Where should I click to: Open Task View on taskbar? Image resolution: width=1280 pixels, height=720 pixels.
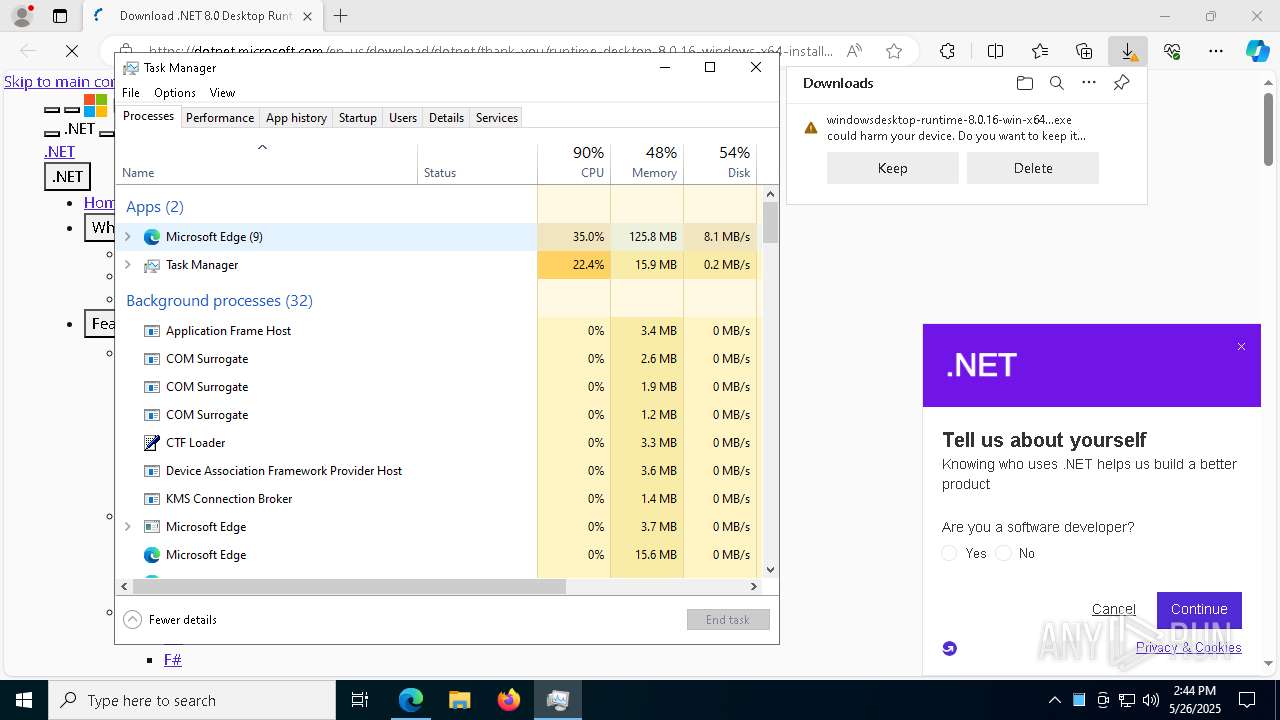[x=360, y=700]
